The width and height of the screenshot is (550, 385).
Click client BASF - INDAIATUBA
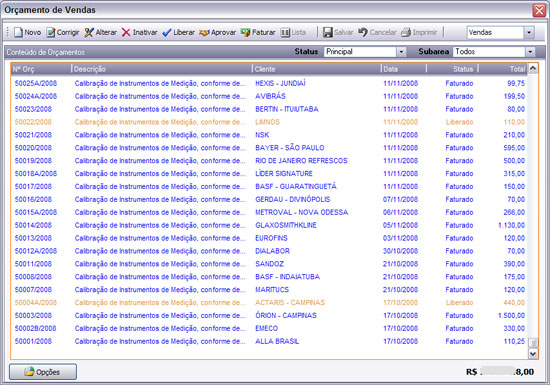point(287,277)
